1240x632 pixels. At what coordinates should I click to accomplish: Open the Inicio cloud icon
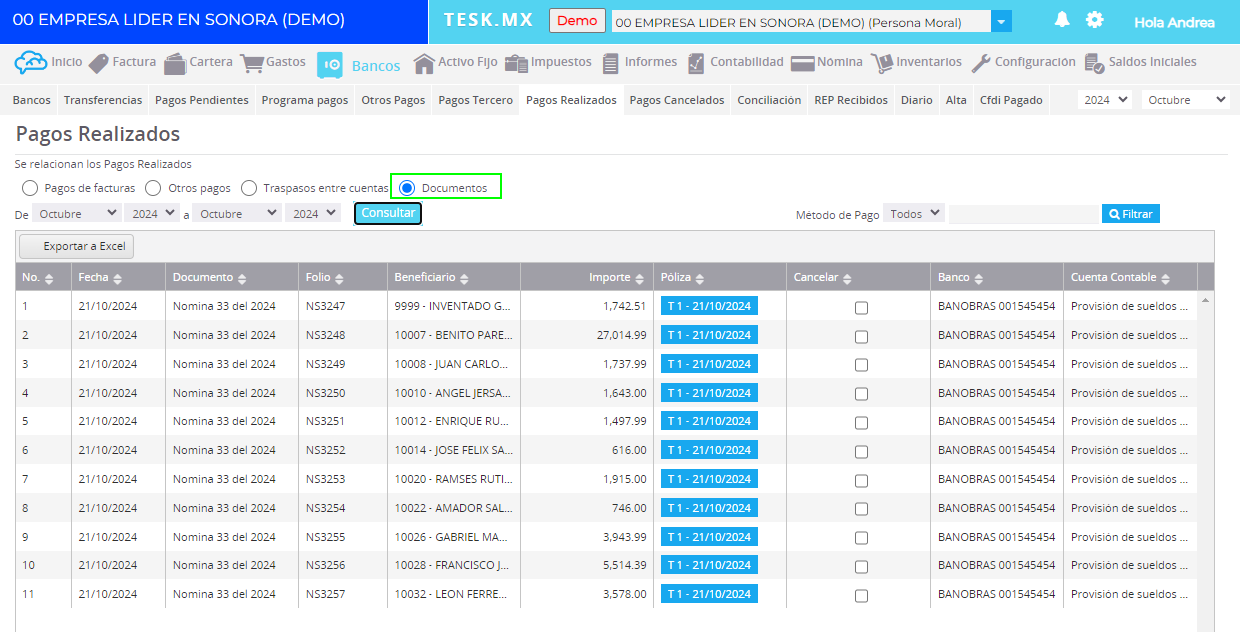[30, 63]
